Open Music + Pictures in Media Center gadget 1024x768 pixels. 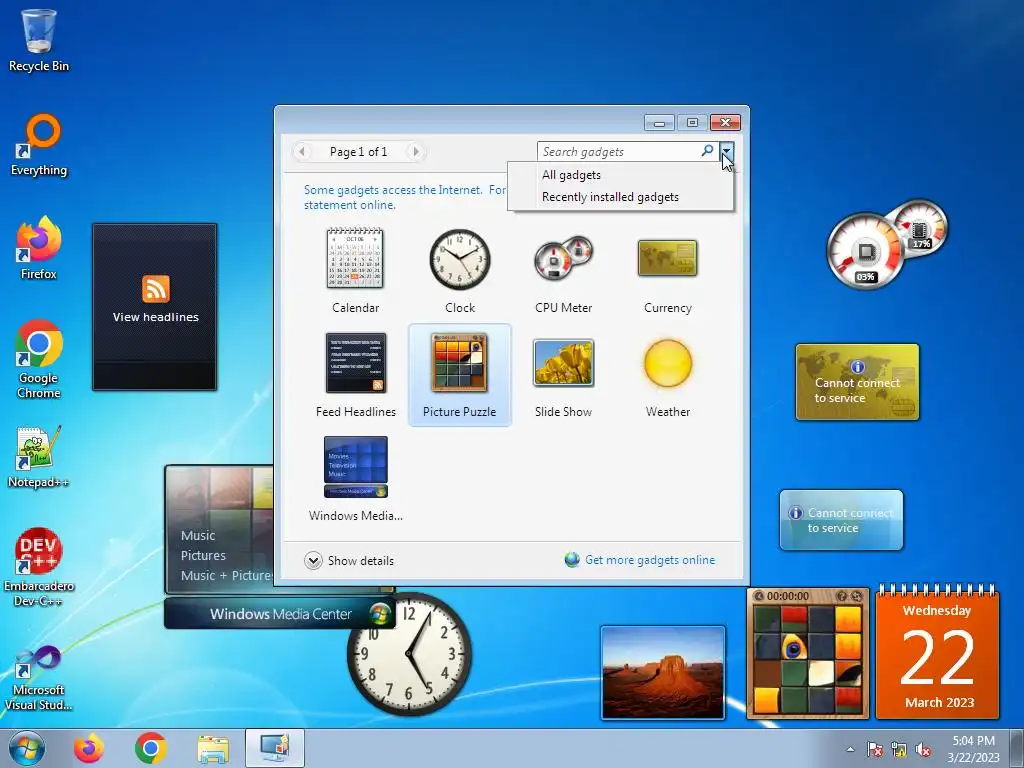227,576
